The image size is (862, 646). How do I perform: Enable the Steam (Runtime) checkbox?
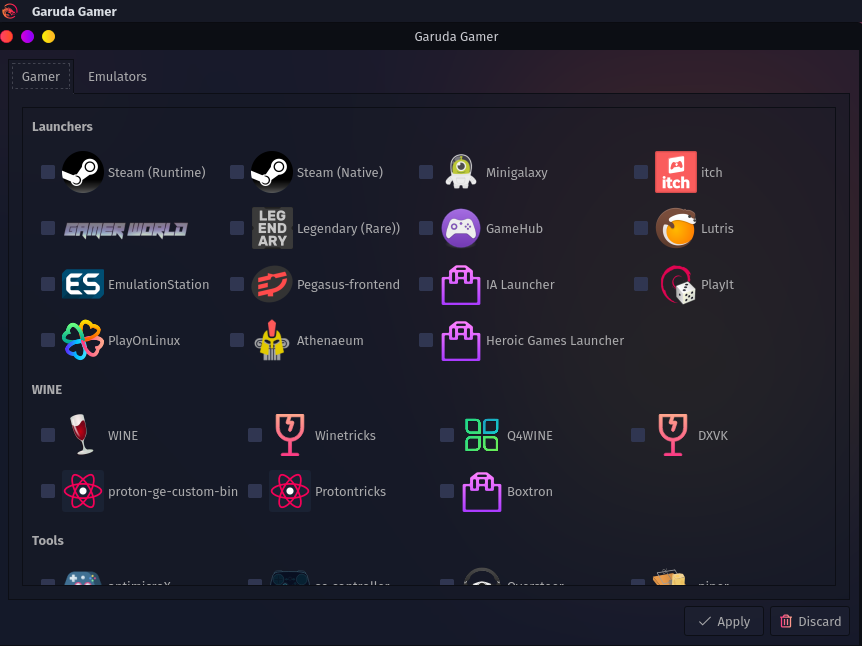(48, 172)
